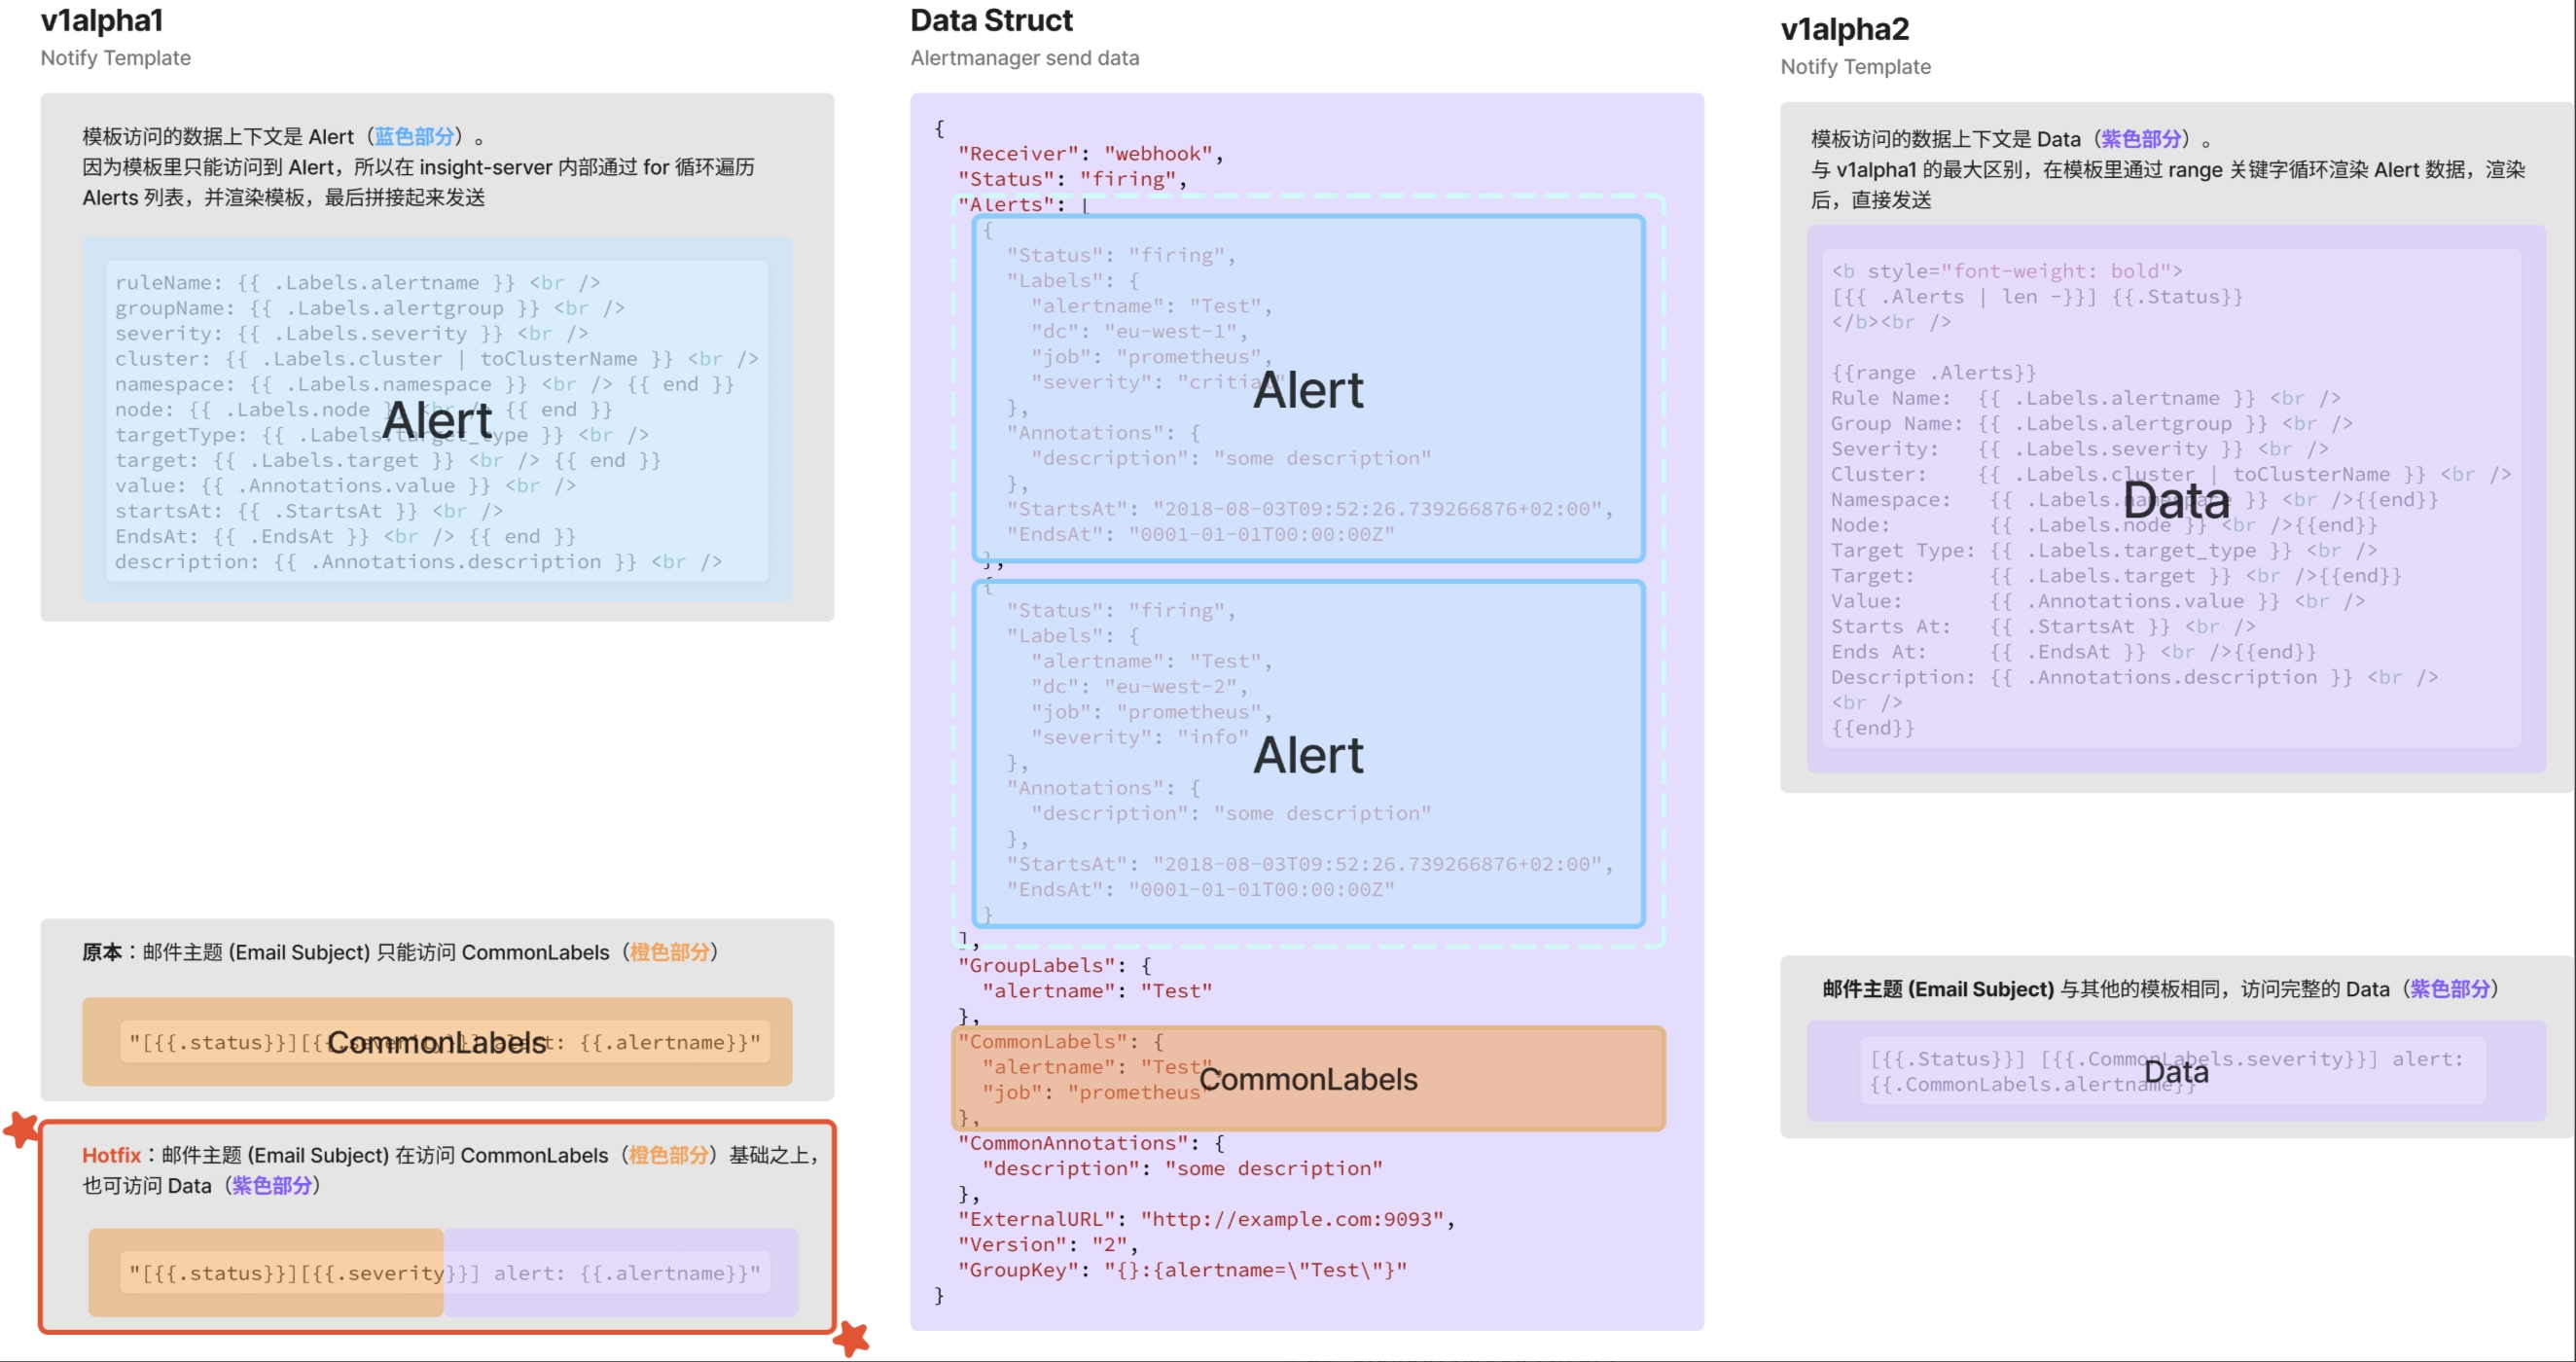The image size is (2576, 1362).
Task: Click the "ExternalURL" line in the JSON
Action: tap(1205, 1219)
